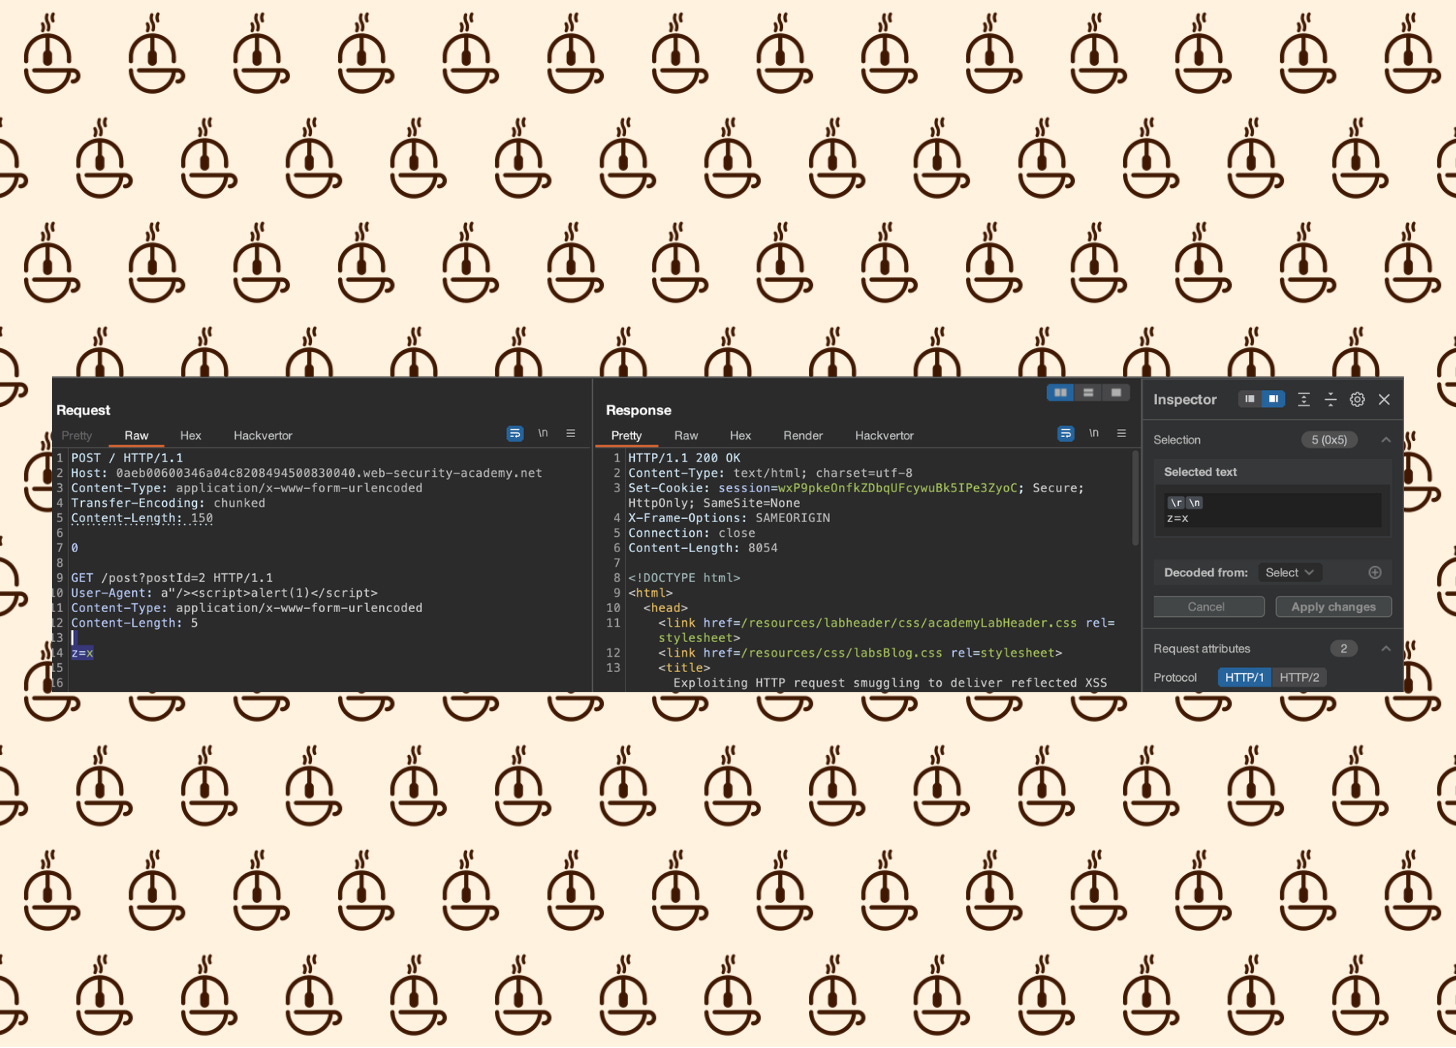Image resolution: width=1456 pixels, height=1048 pixels.
Task: Collapse the Selection section
Action: pyautogui.click(x=1386, y=440)
